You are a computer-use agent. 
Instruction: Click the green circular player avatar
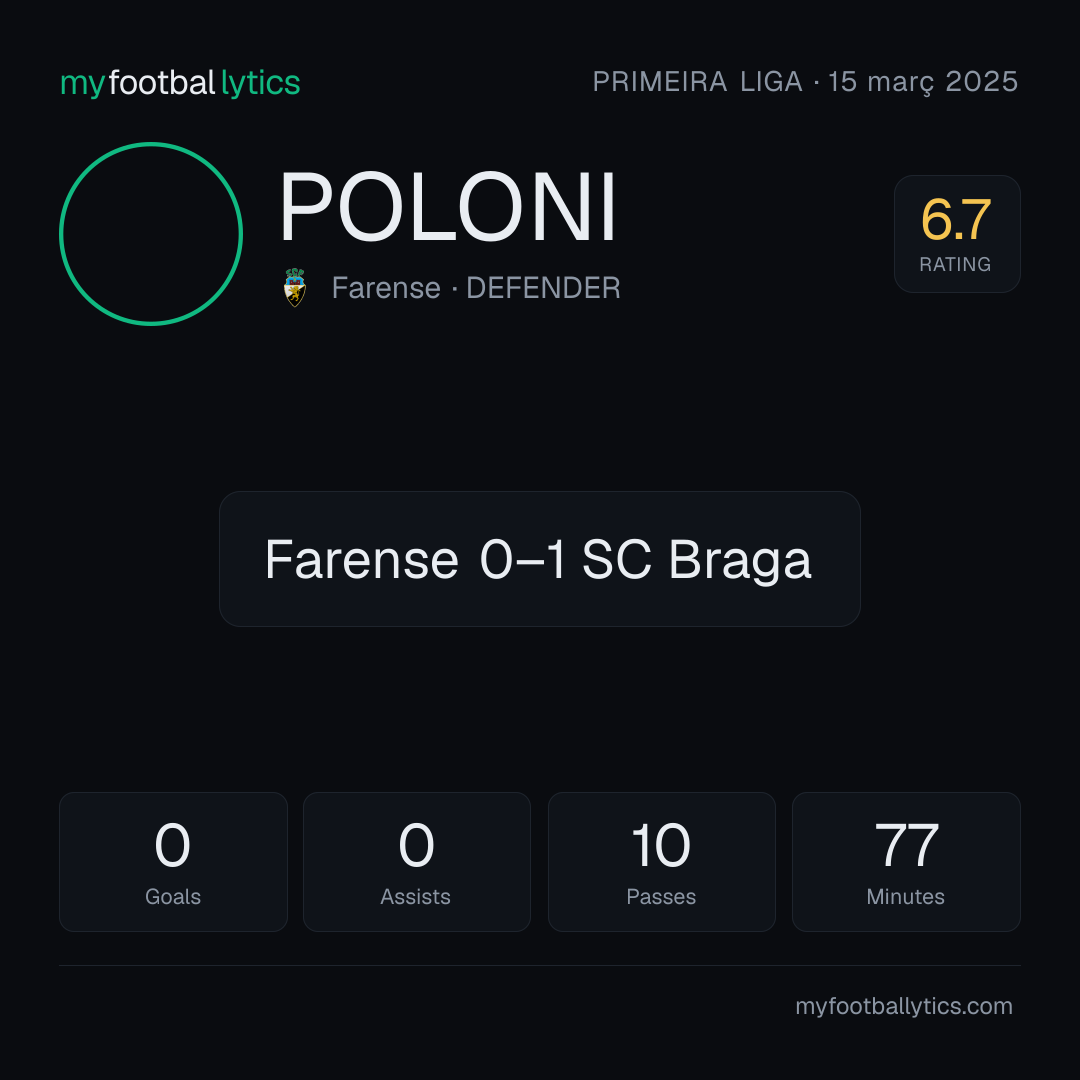(151, 233)
